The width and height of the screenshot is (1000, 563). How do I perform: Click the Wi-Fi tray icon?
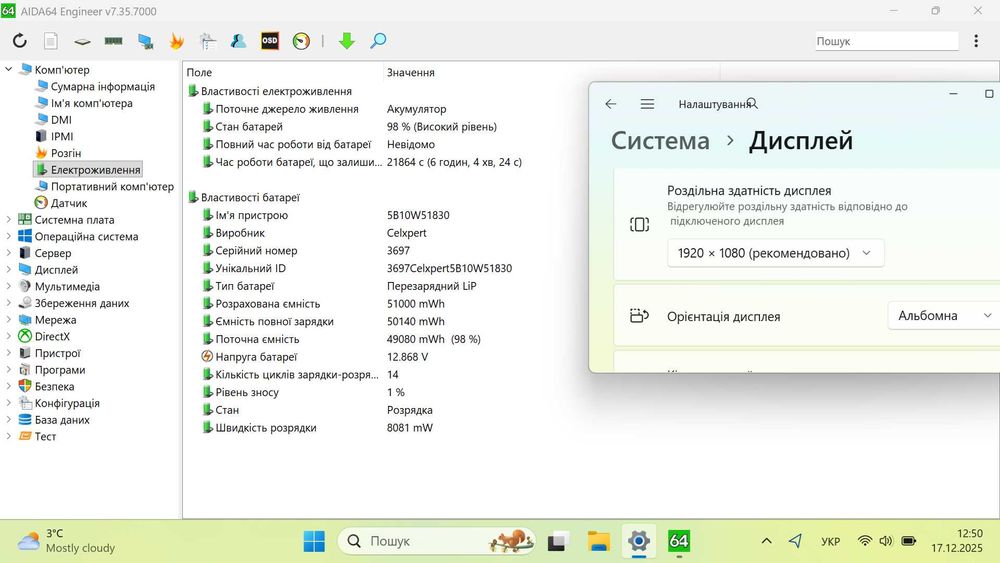click(865, 541)
